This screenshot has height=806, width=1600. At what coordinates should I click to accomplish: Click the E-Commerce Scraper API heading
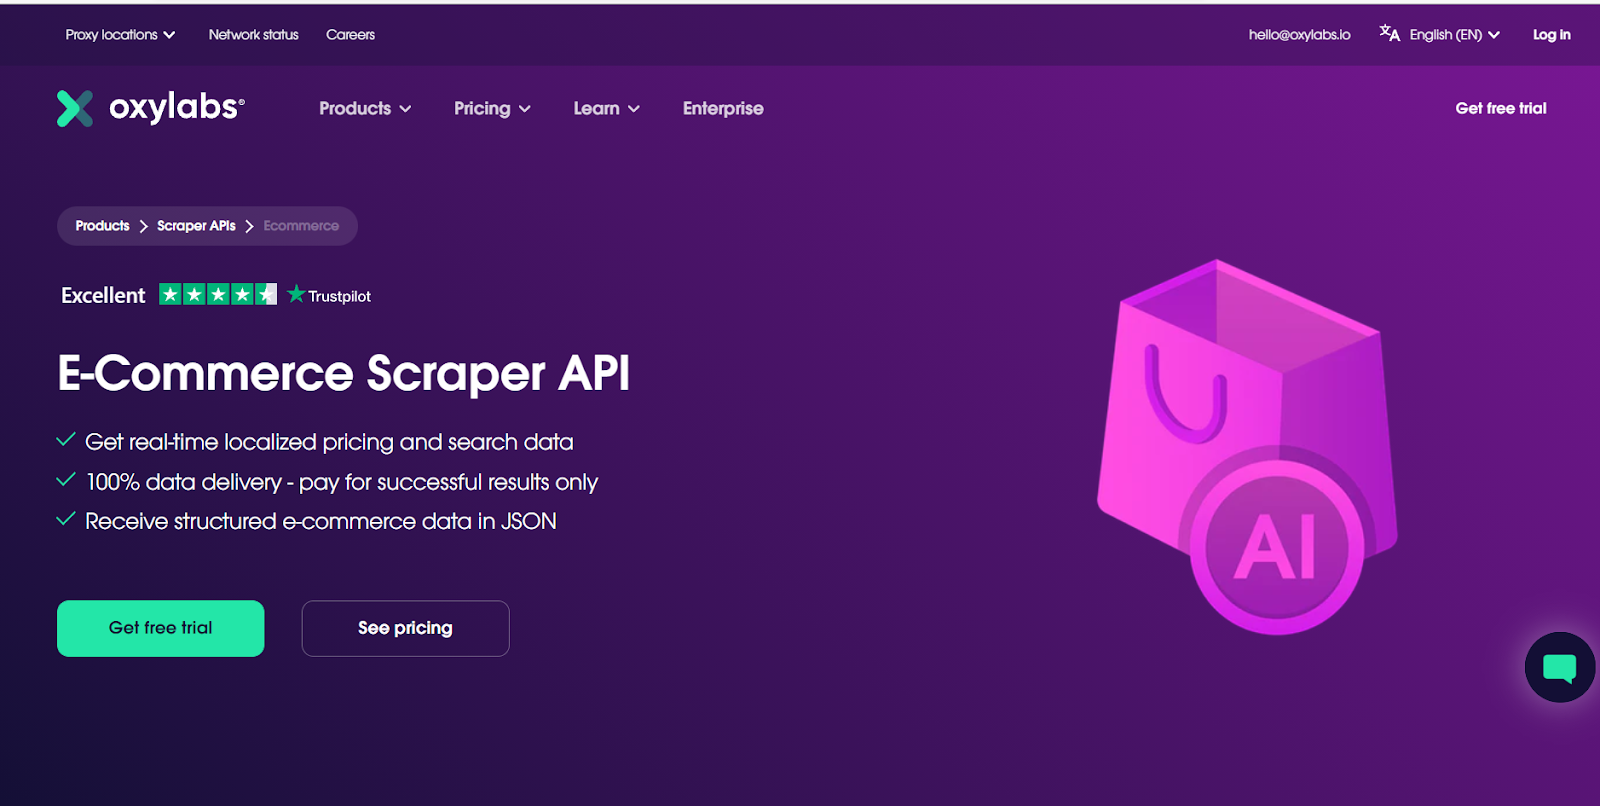(344, 373)
